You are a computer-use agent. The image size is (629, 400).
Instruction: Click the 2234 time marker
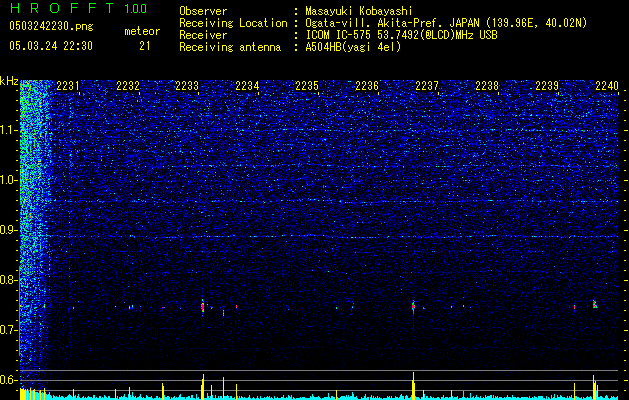(x=247, y=86)
